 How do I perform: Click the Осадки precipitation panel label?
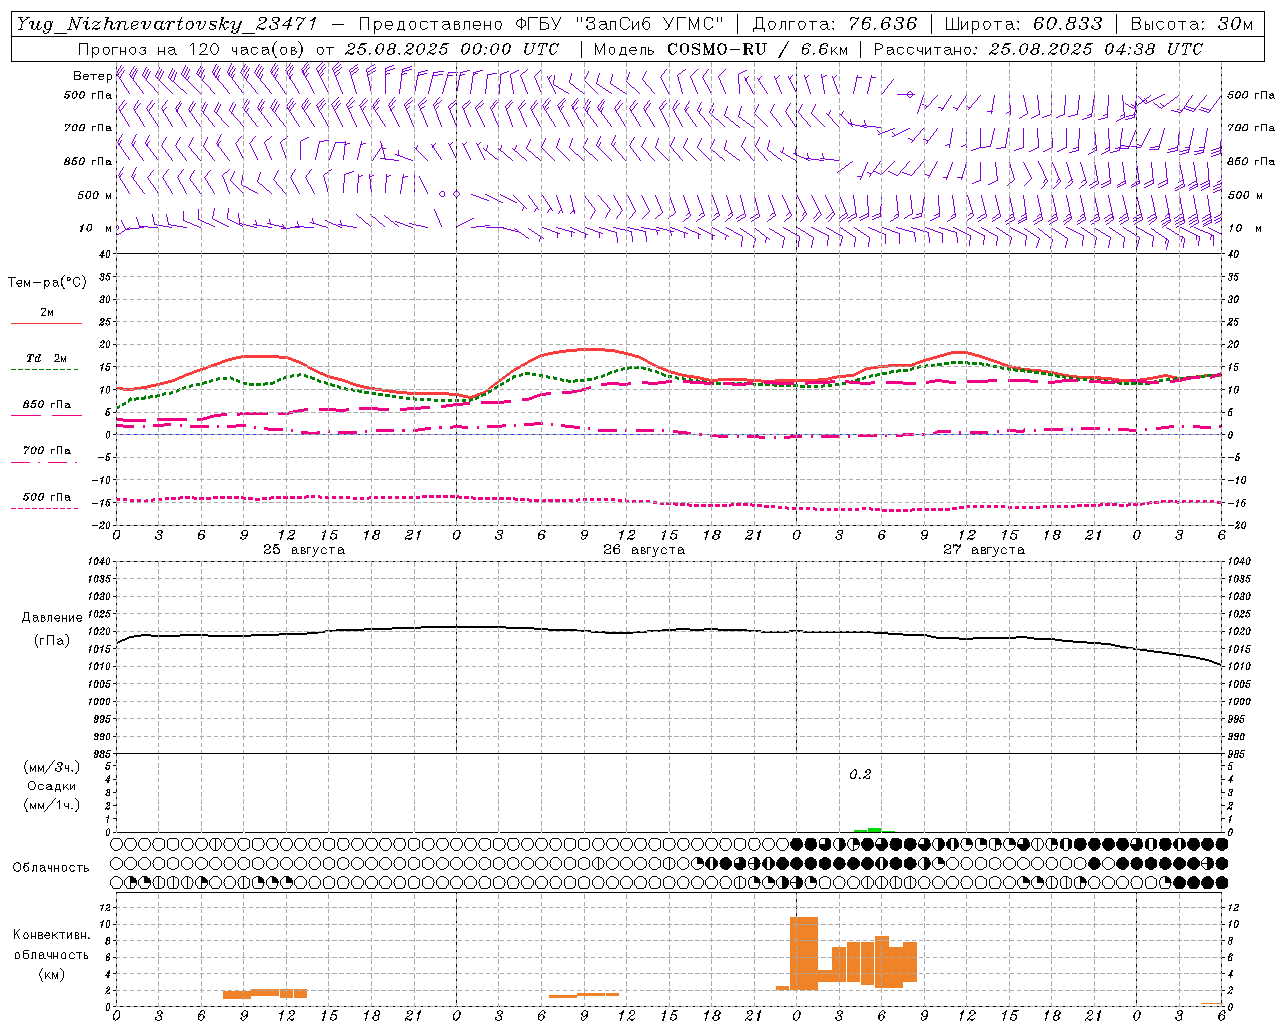coord(51,786)
